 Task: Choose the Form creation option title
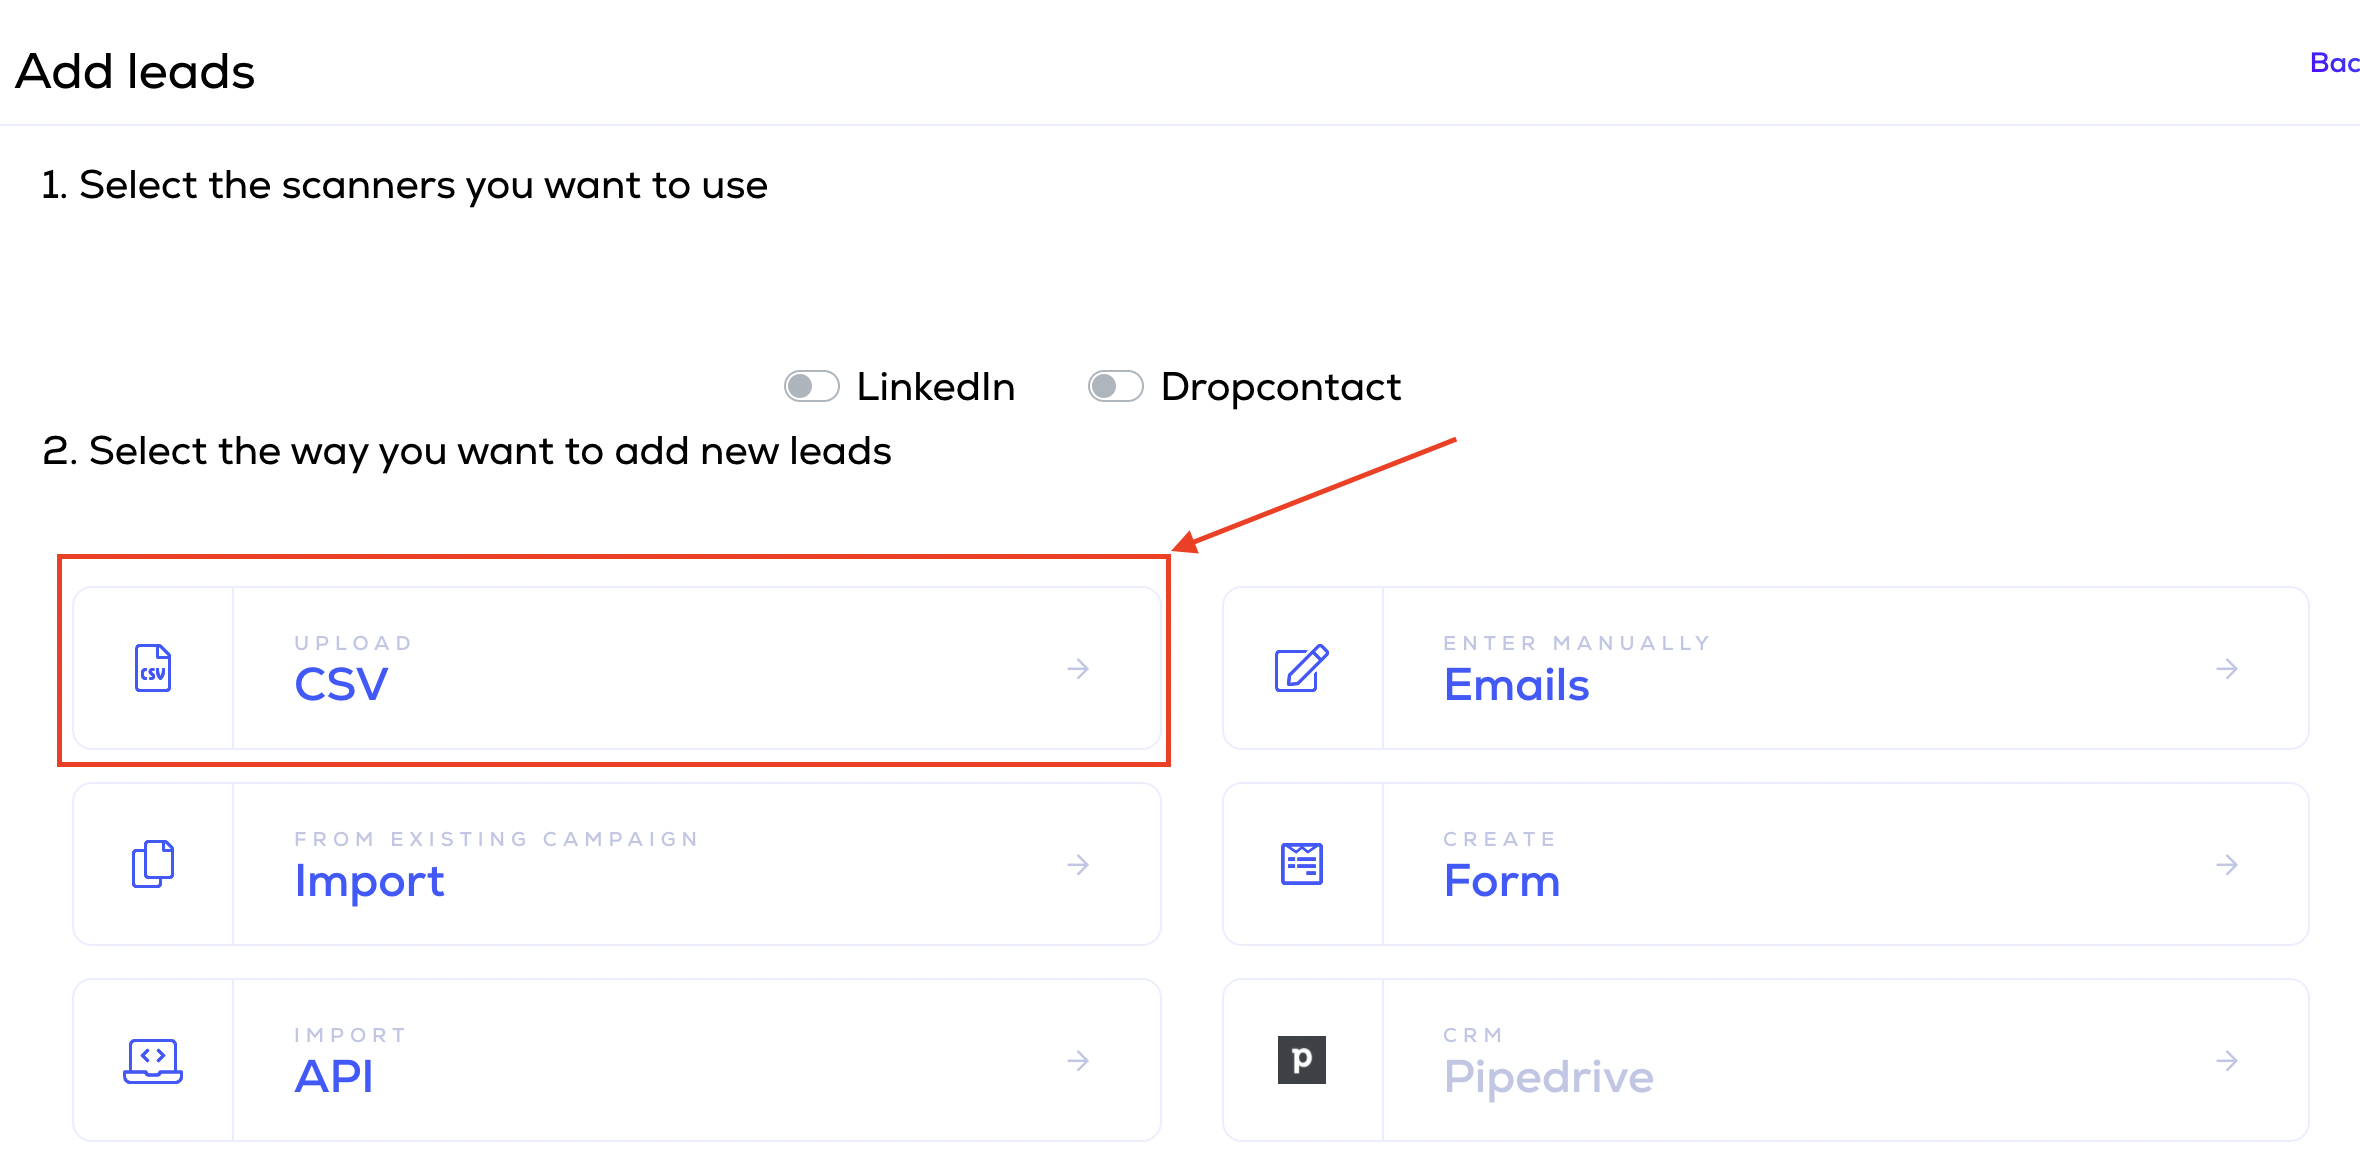tap(1501, 881)
